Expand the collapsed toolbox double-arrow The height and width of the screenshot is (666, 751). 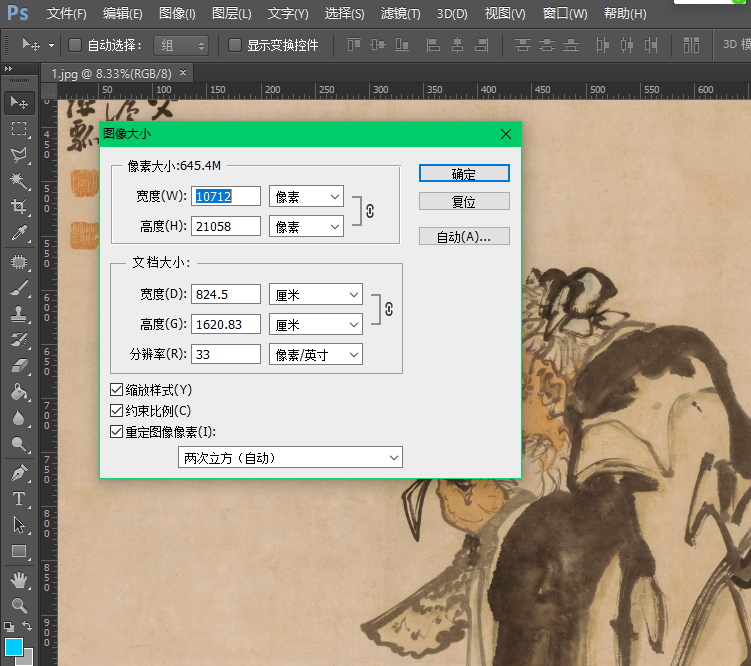8,68
